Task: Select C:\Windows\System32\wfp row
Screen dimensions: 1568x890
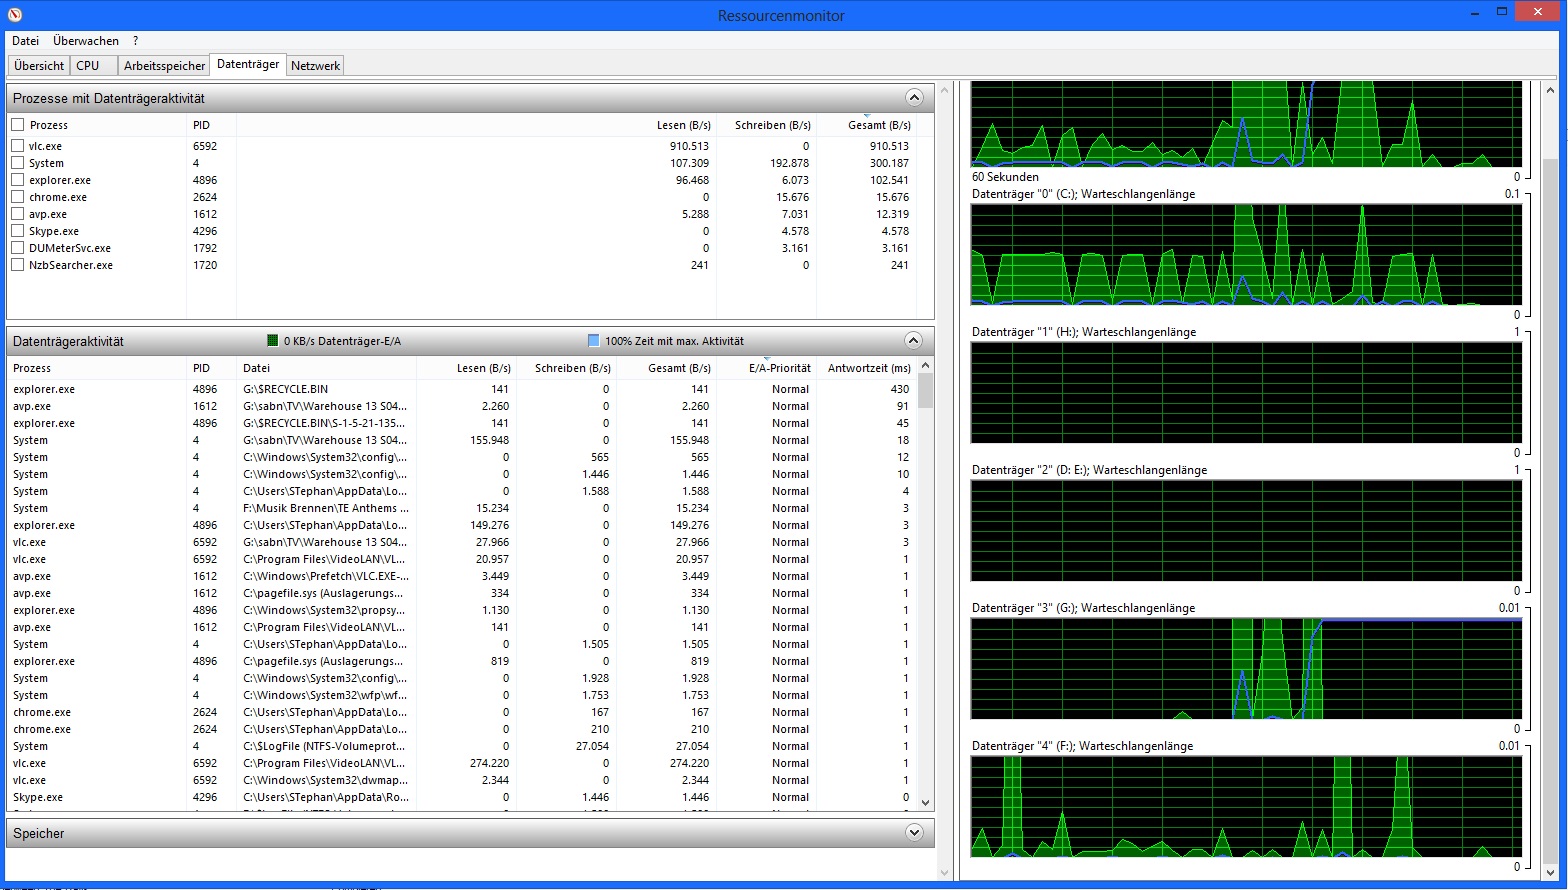Action: tap(461, 695)
